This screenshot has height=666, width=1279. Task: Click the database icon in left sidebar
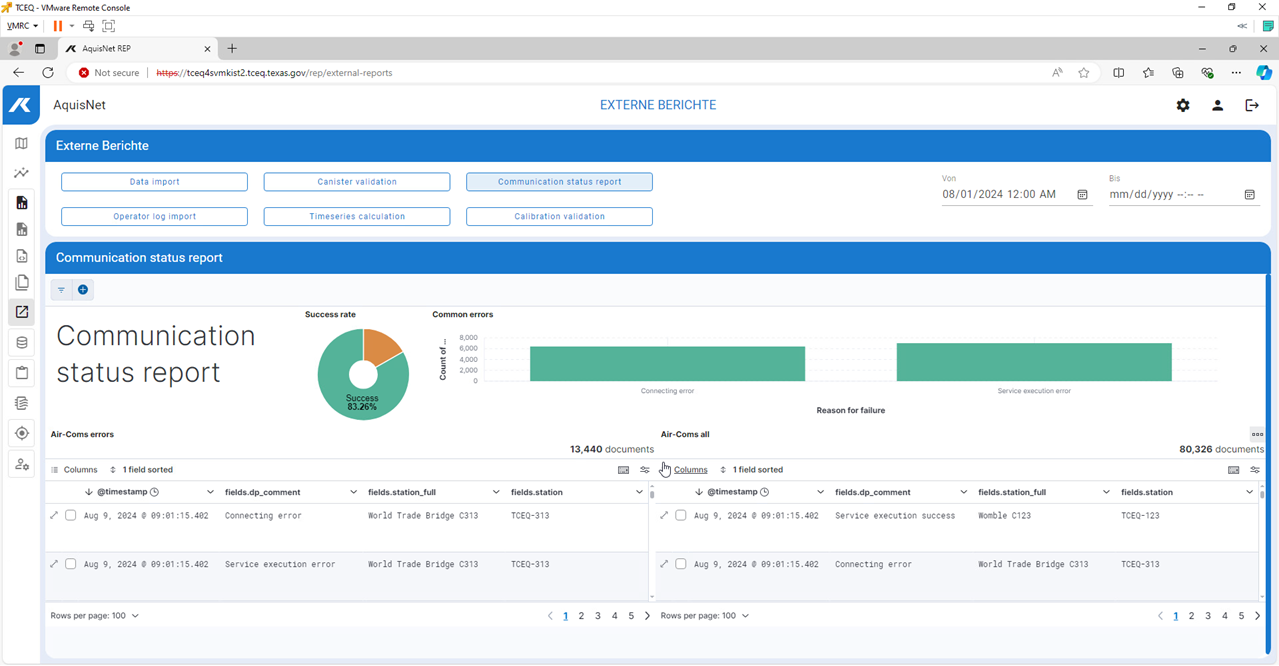[21, 343]
